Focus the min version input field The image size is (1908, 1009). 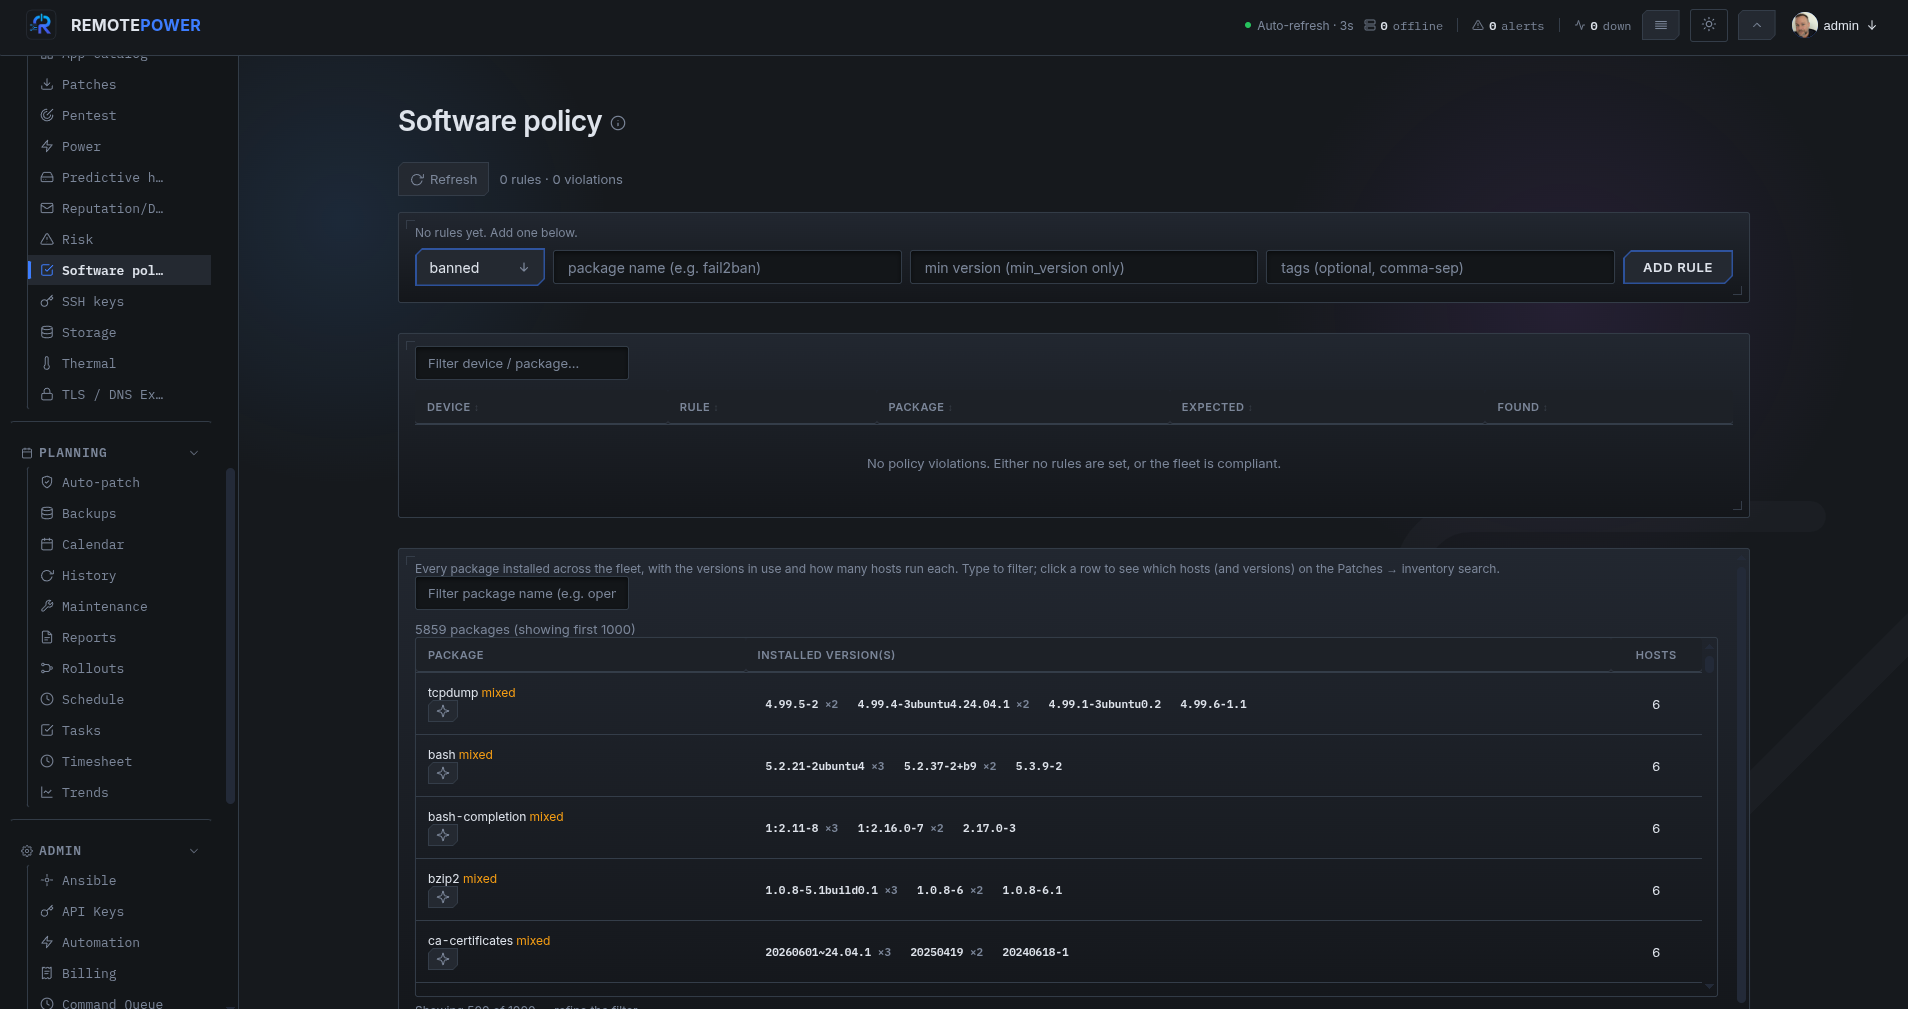1084,267
